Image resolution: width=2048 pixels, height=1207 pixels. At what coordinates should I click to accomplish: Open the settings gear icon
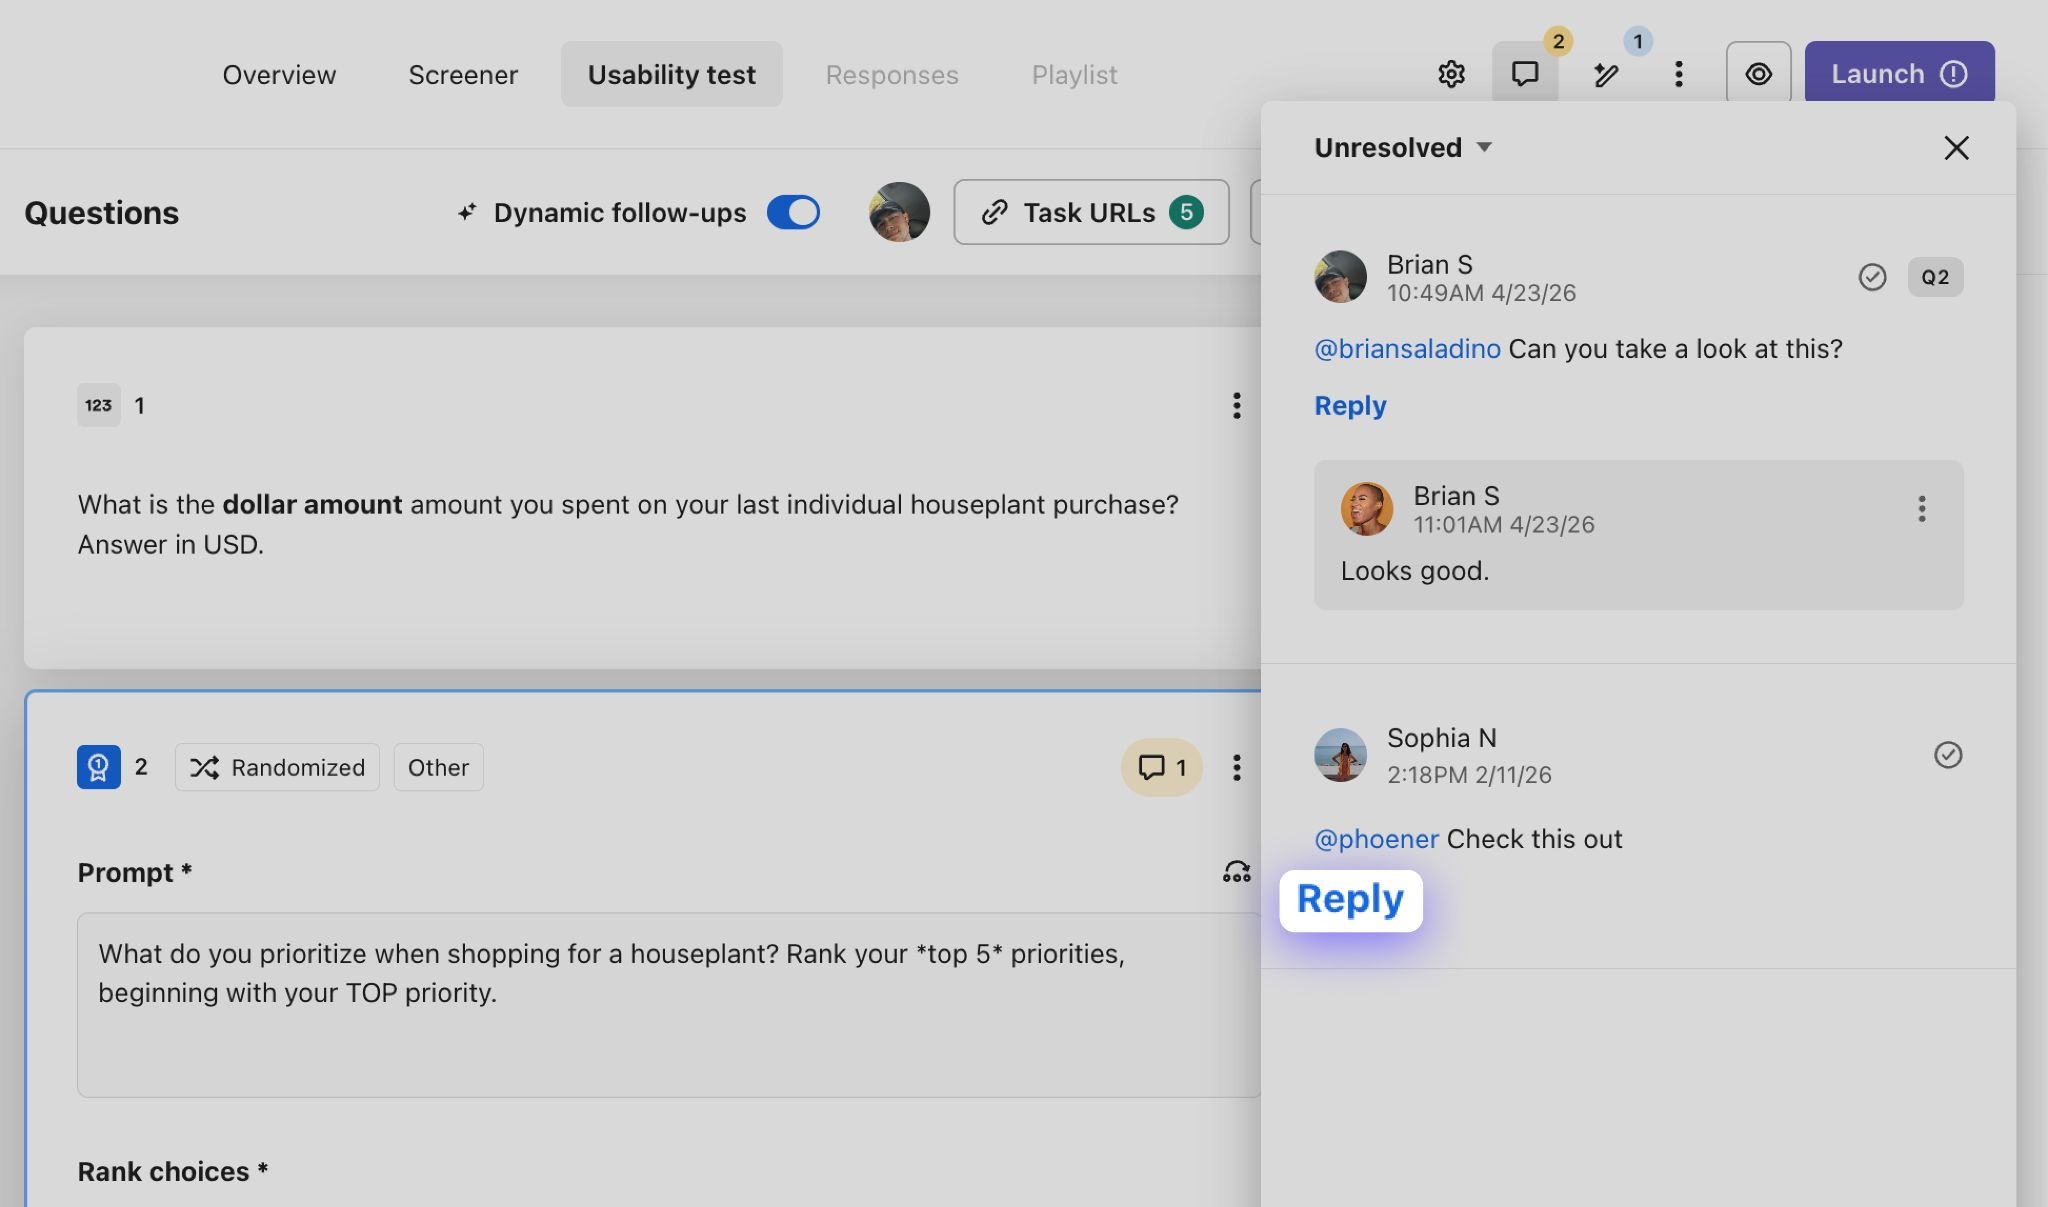click(x=1451, y=74)
